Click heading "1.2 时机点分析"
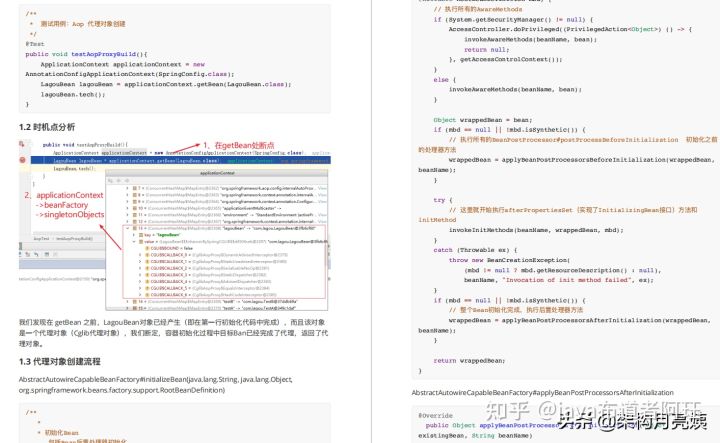Image resolution: width=720 pixels, height=443 pixels. click(47, 127)
